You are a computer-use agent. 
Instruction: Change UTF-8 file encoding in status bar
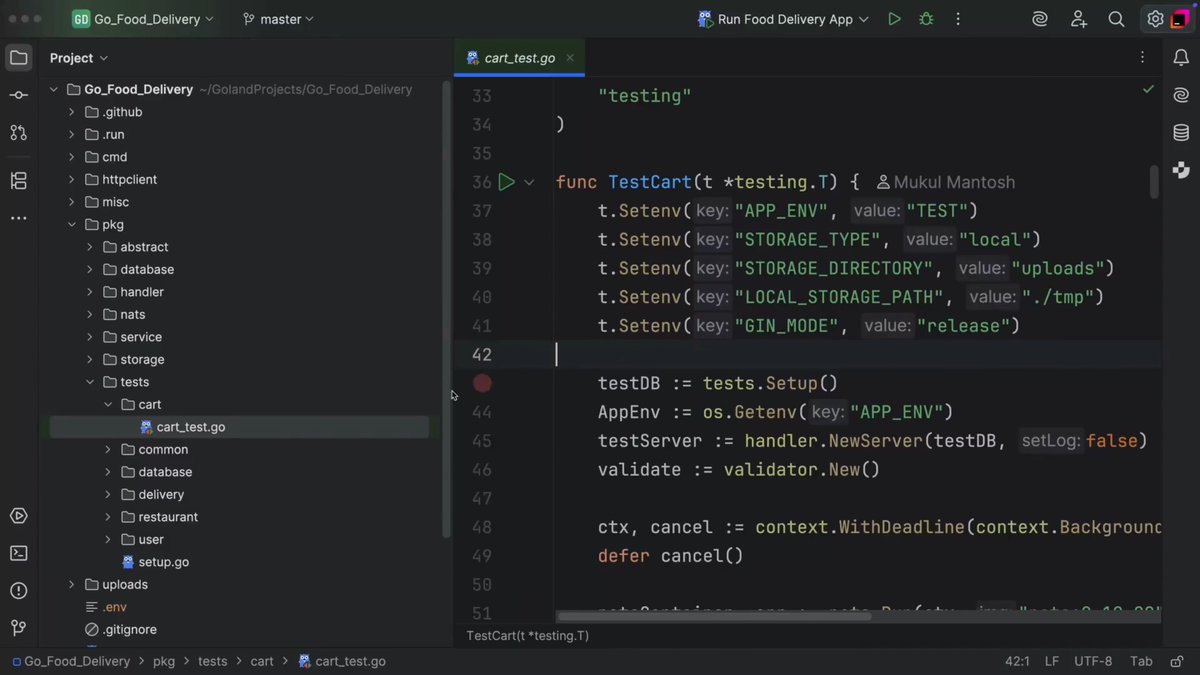(1093, 661)
